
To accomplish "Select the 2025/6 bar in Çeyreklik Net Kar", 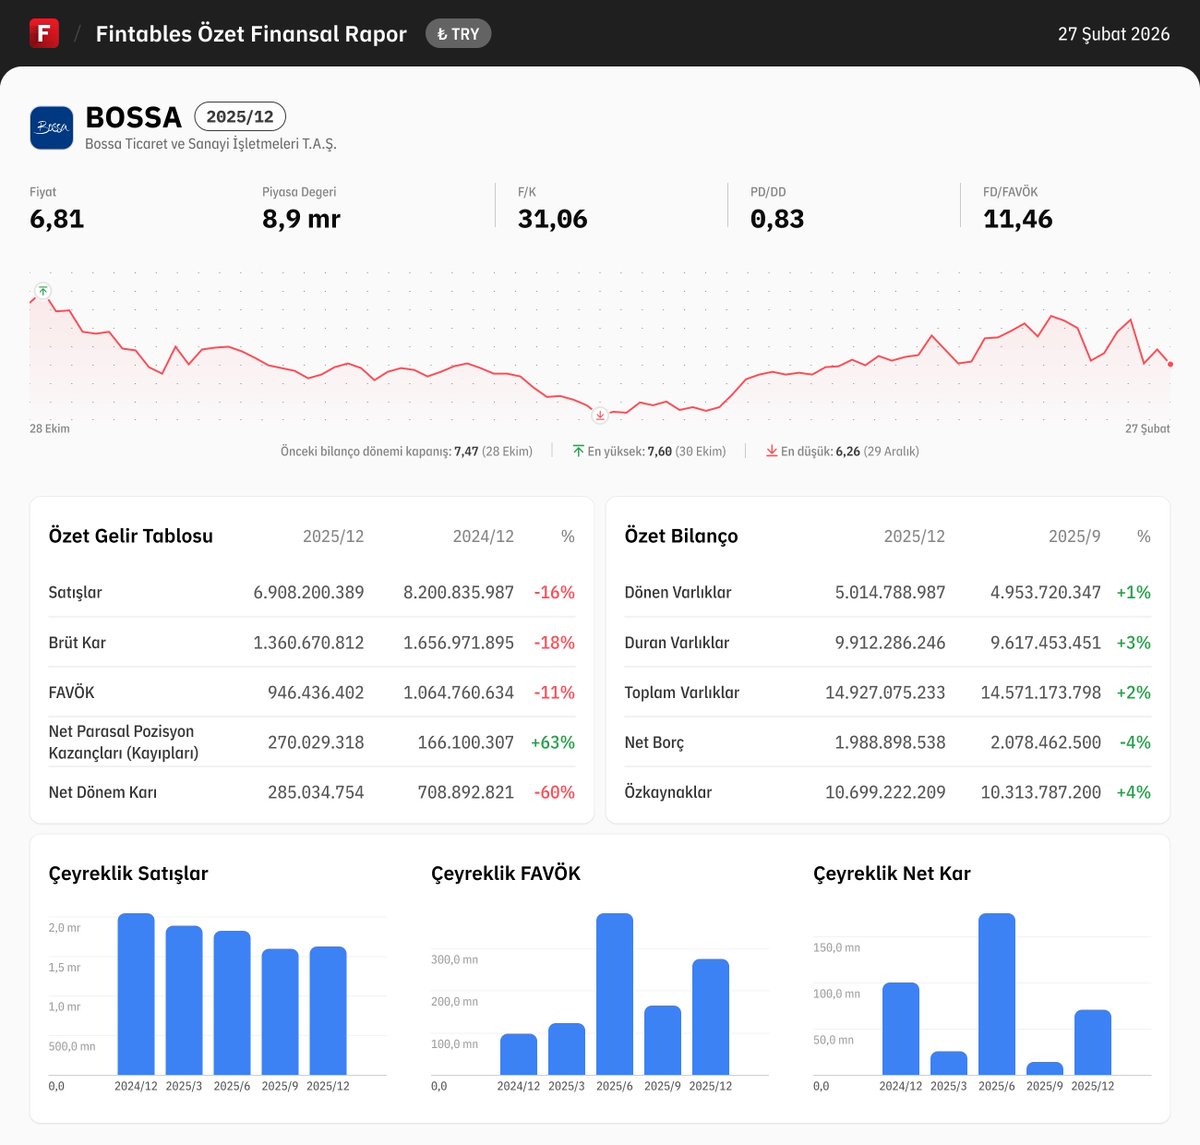I will coord(997,994).
